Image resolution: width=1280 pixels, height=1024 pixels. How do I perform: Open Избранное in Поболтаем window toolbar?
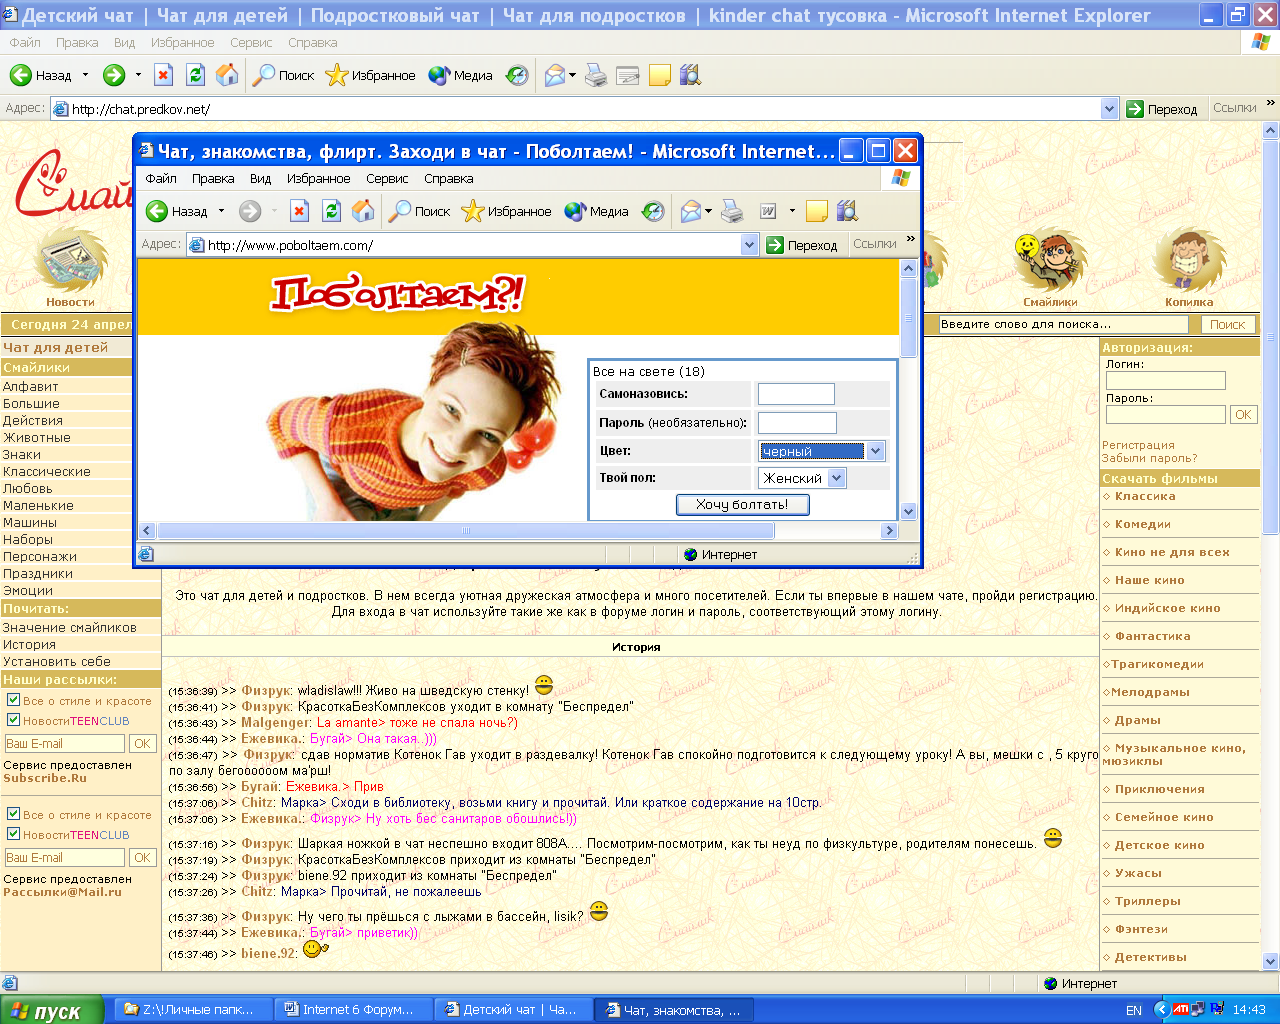point(507,211)
